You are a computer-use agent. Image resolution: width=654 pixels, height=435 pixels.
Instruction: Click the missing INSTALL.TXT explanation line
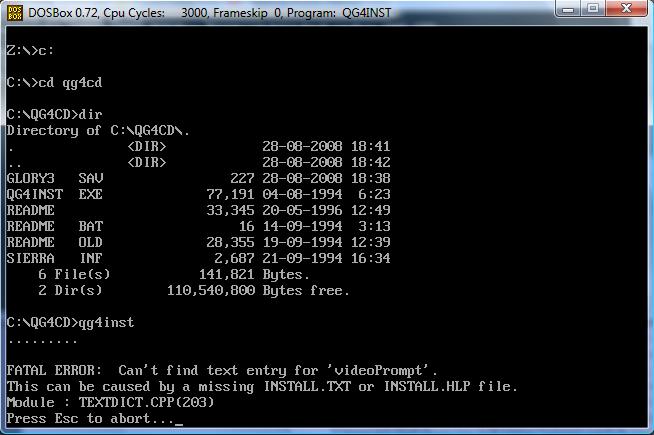pos(262,386)
